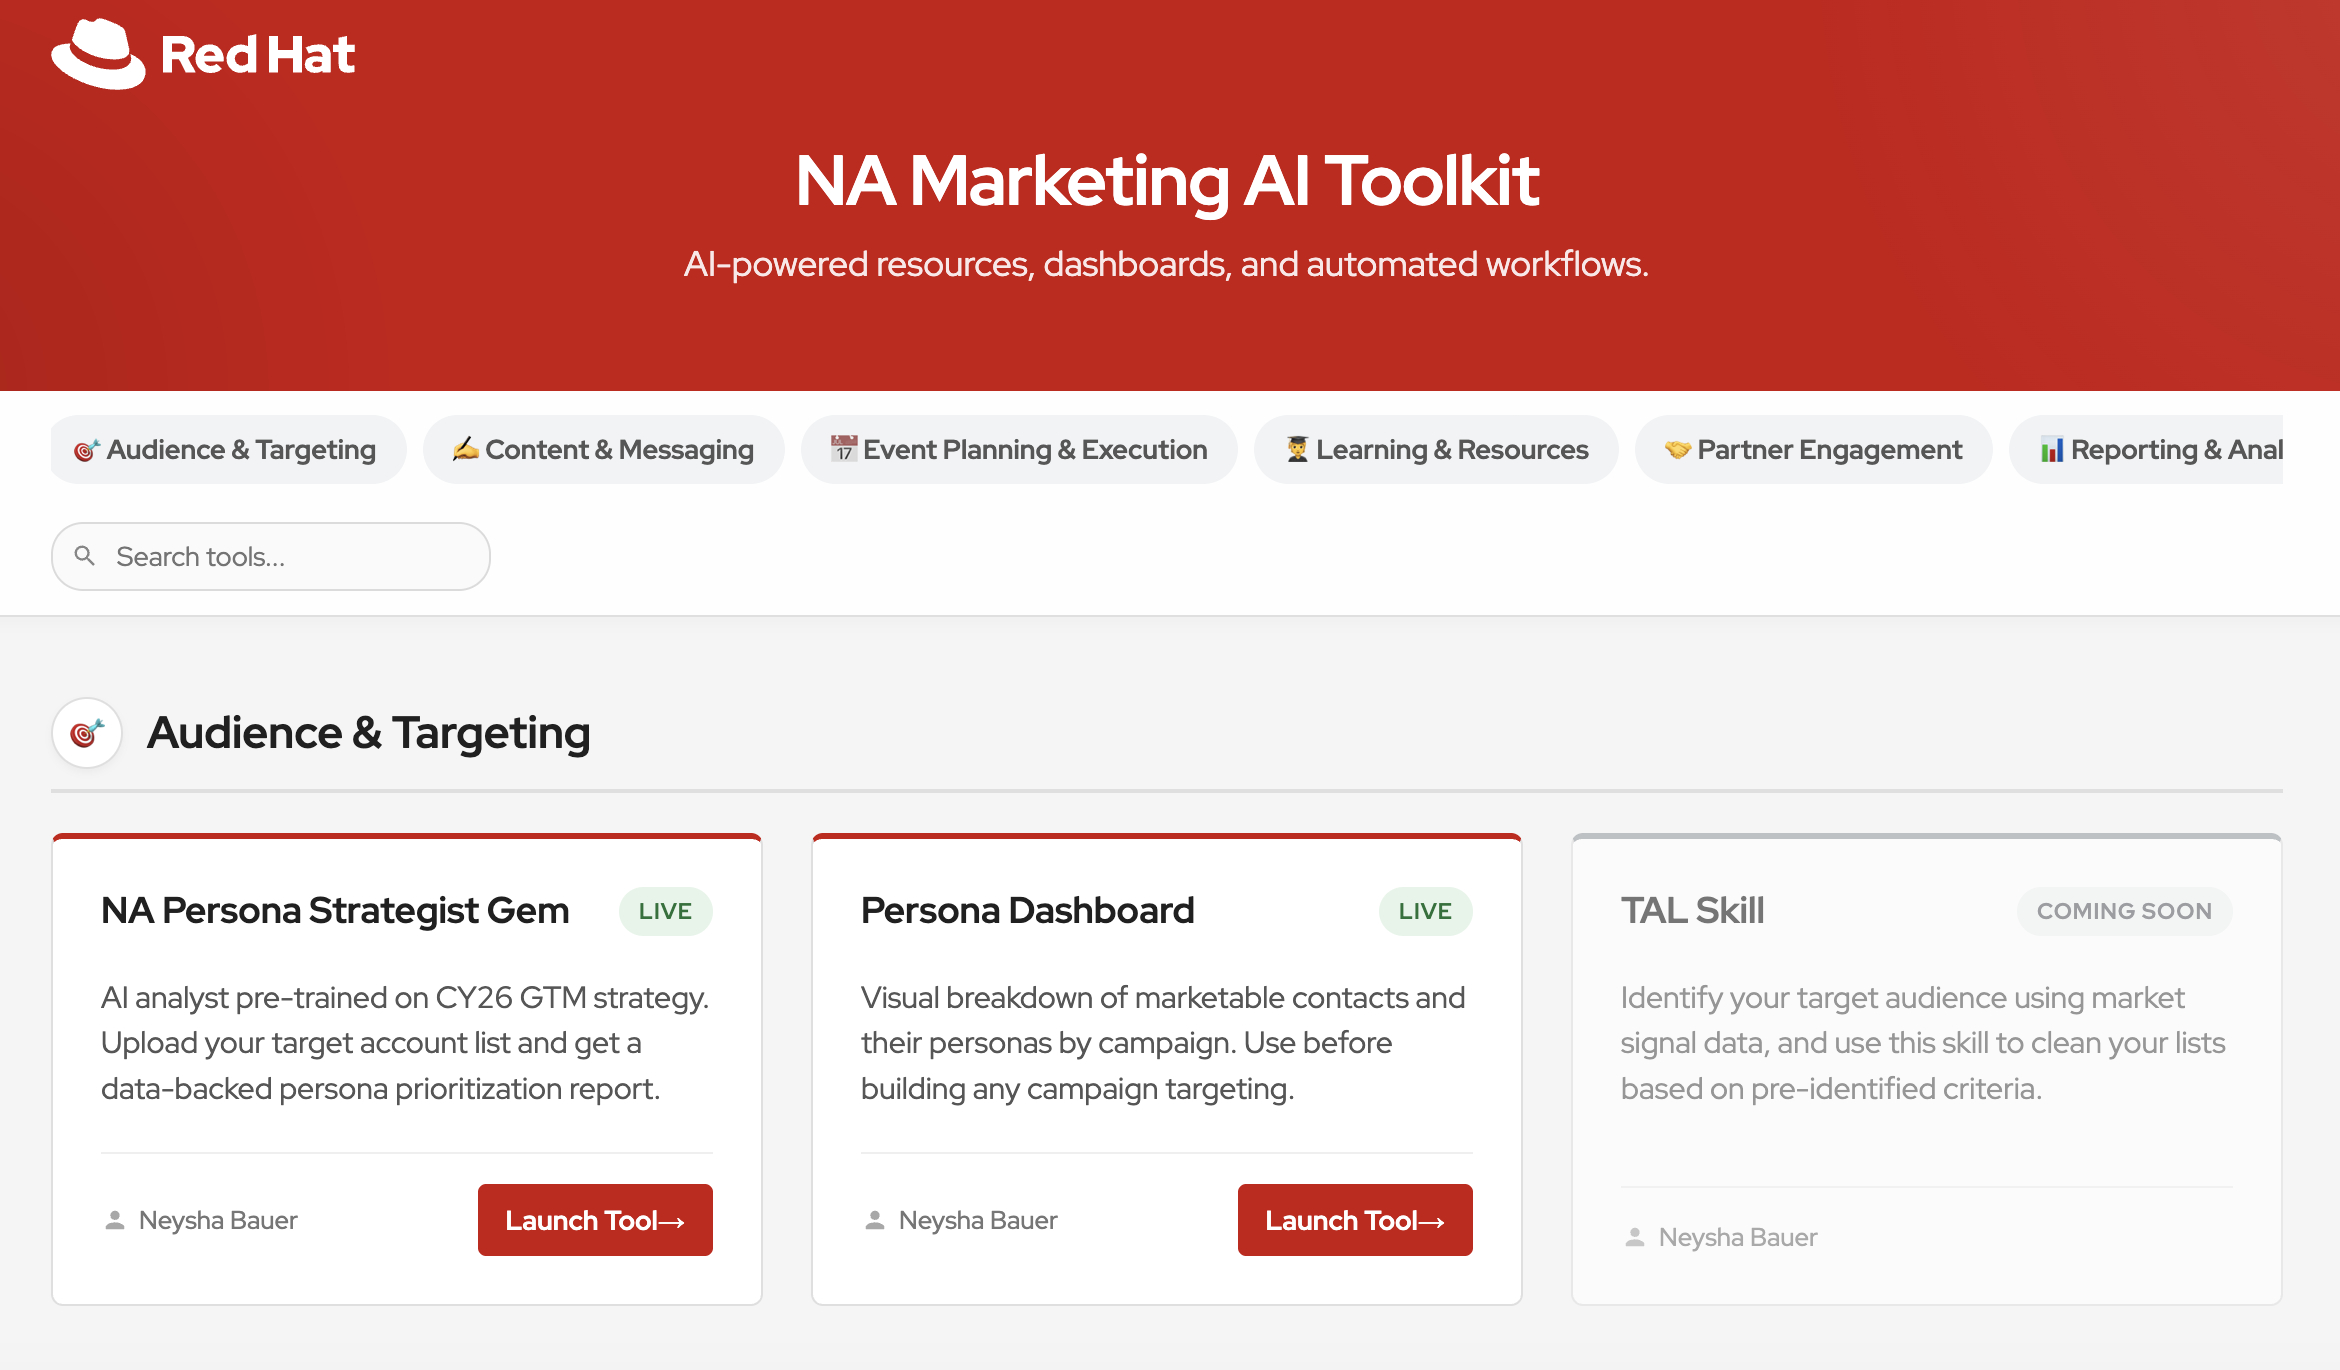Click the COMING SOON badge on TAL Skill
This screenshot has height=1370, width=2340.
point(2125,911)
